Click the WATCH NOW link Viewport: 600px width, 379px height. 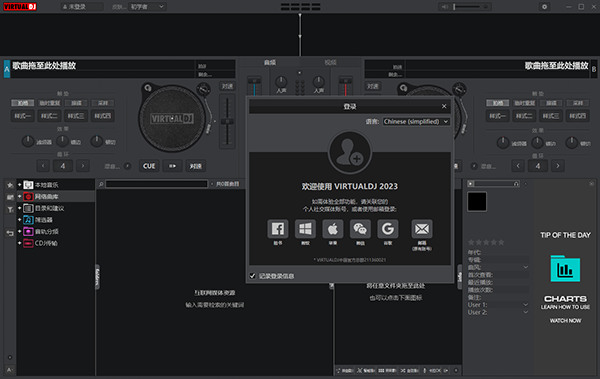click(565, 320)
